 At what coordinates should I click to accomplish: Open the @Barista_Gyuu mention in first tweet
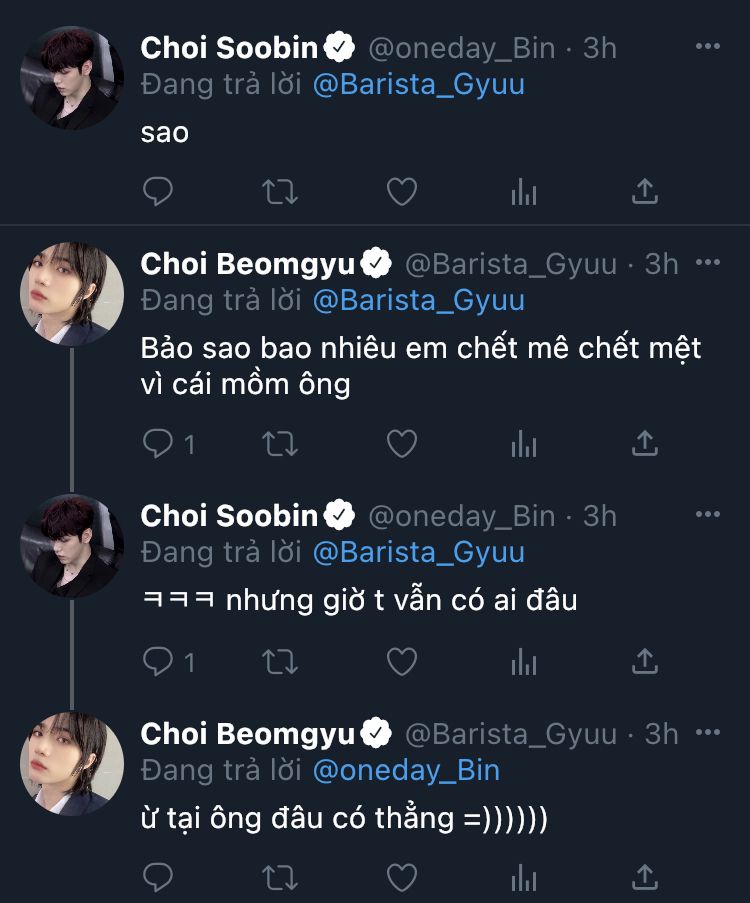pyautogui.click(x=419, y=84)
